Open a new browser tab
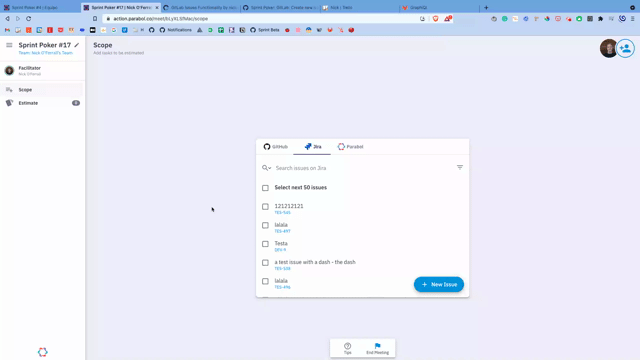 point(486,7)
